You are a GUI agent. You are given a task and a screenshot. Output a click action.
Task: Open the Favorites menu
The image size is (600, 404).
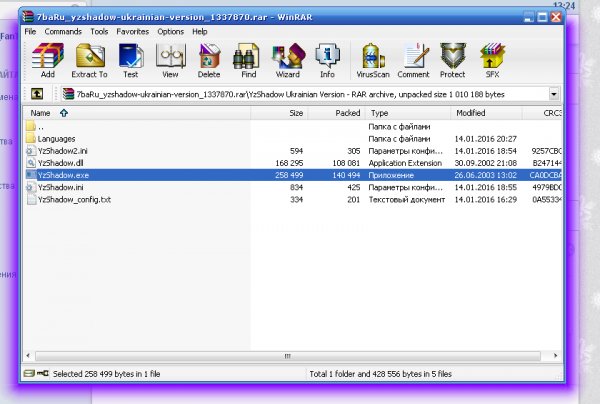coord(133,32)
